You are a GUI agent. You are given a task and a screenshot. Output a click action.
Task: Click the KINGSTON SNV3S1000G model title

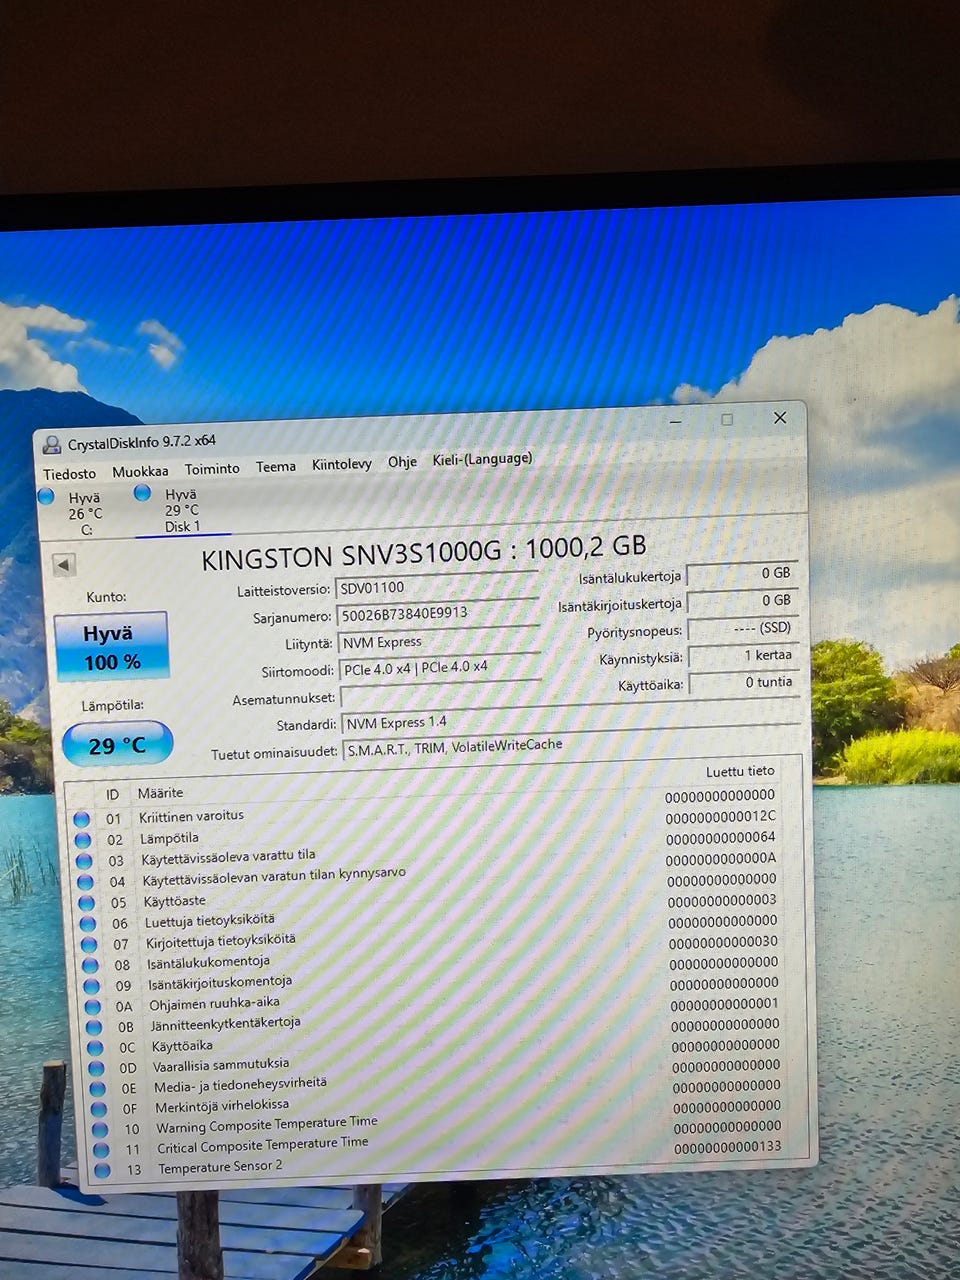point(423,552)
